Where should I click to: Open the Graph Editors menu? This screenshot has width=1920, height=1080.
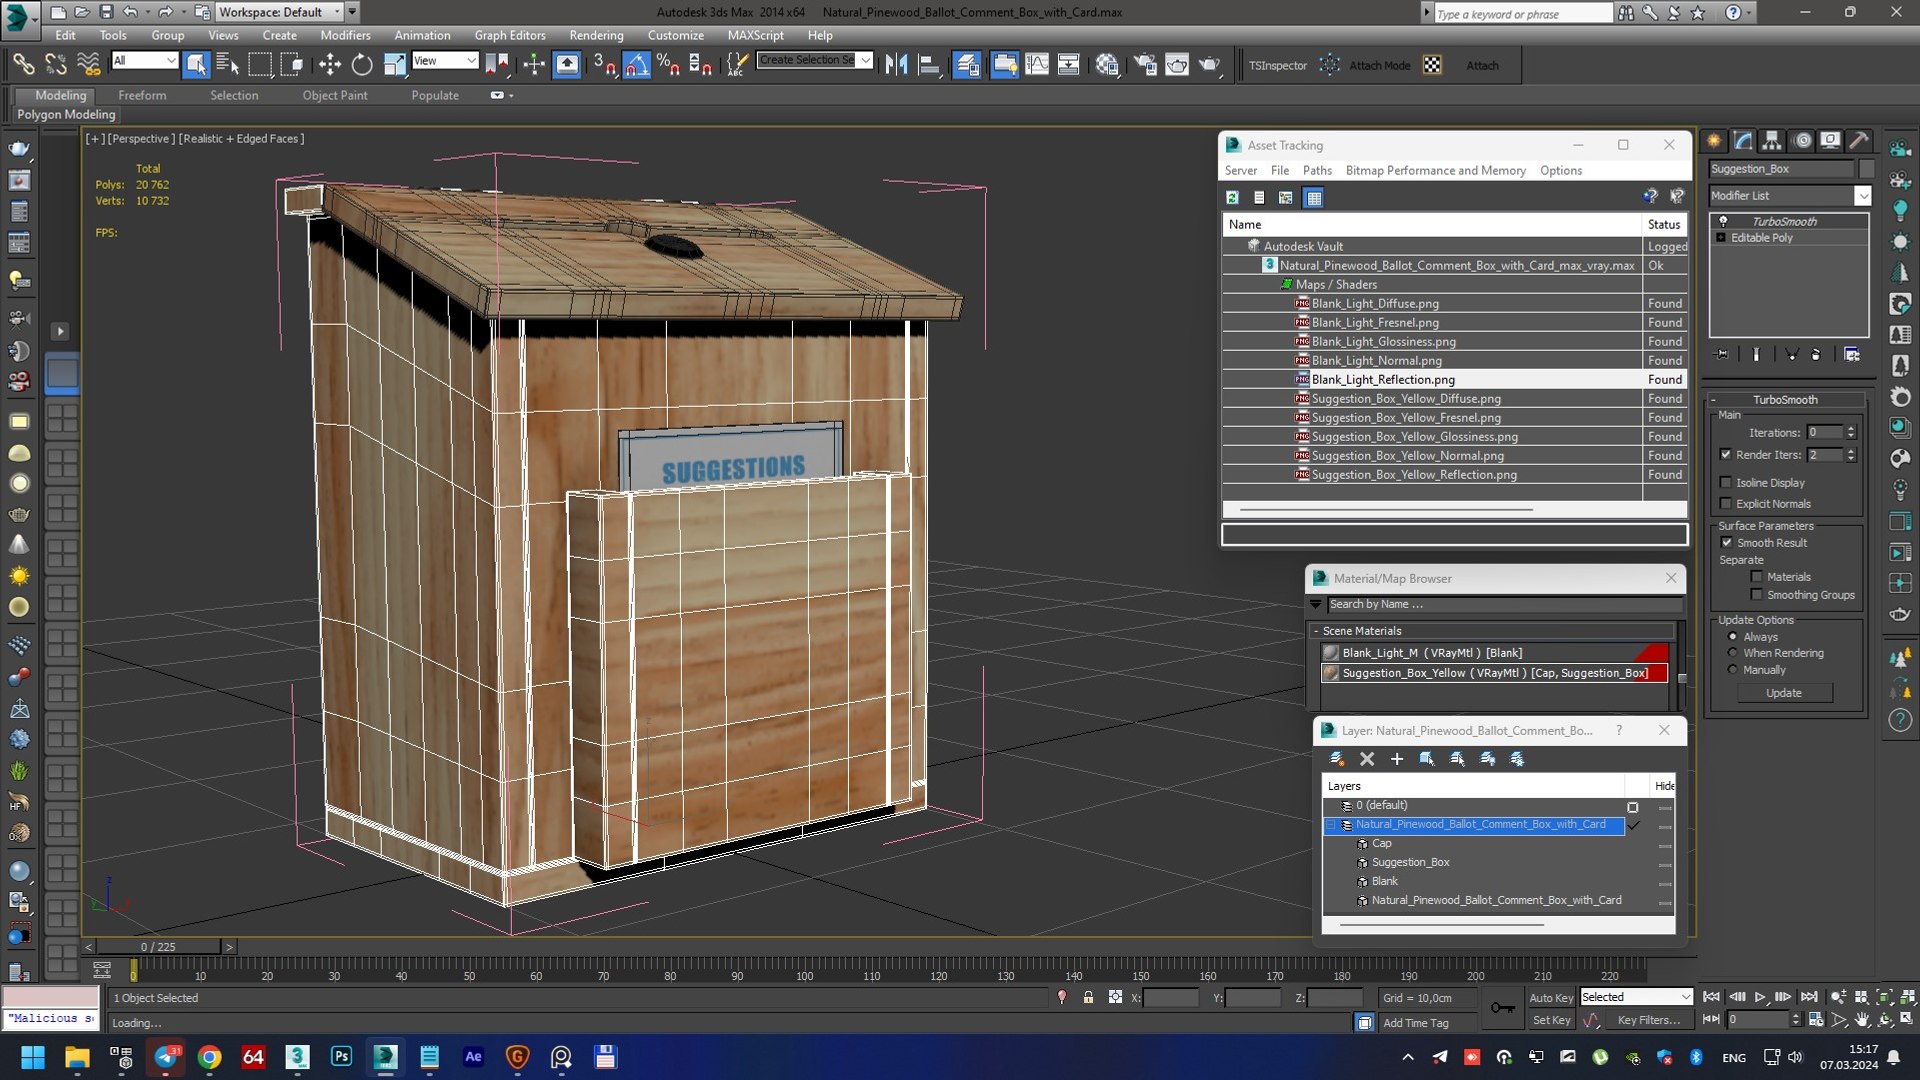[x=509, y=35]
